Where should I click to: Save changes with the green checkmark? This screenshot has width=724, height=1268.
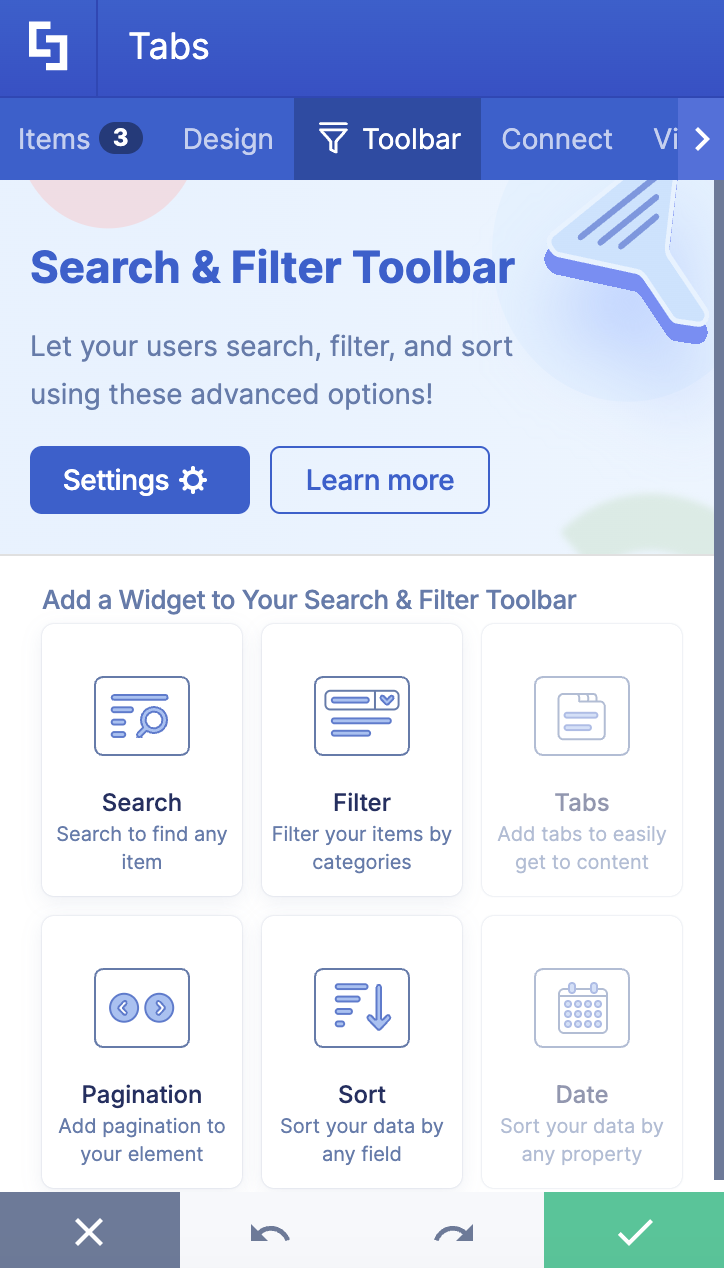633,1230
